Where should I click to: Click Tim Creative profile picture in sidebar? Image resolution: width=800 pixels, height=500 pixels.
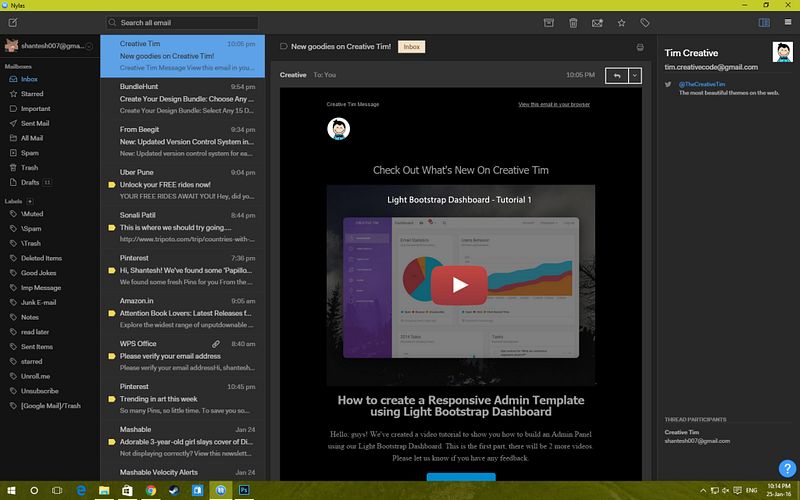782,52
